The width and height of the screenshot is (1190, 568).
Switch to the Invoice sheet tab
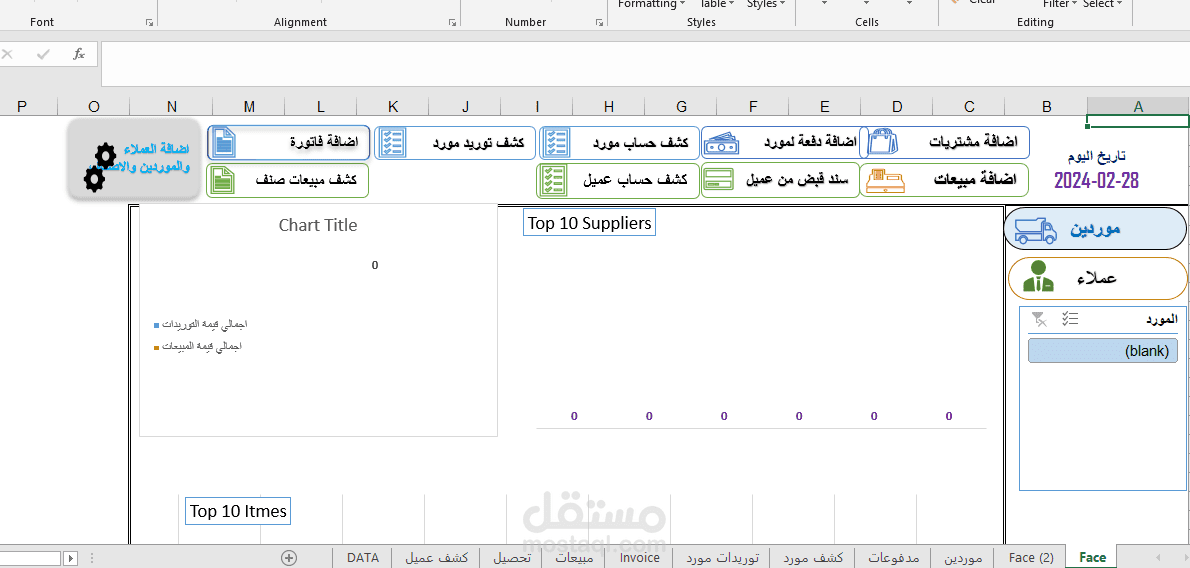click(x=640, y=557)
